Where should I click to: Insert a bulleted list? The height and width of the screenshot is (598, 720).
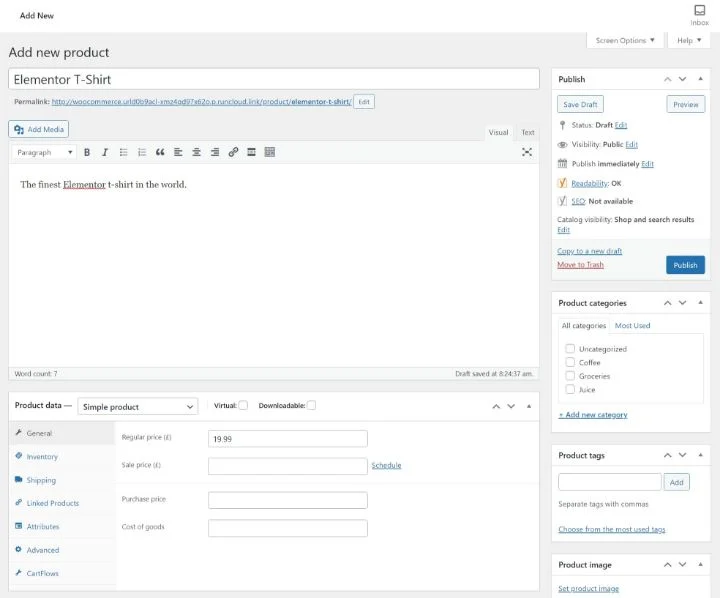tap(123, 152)
